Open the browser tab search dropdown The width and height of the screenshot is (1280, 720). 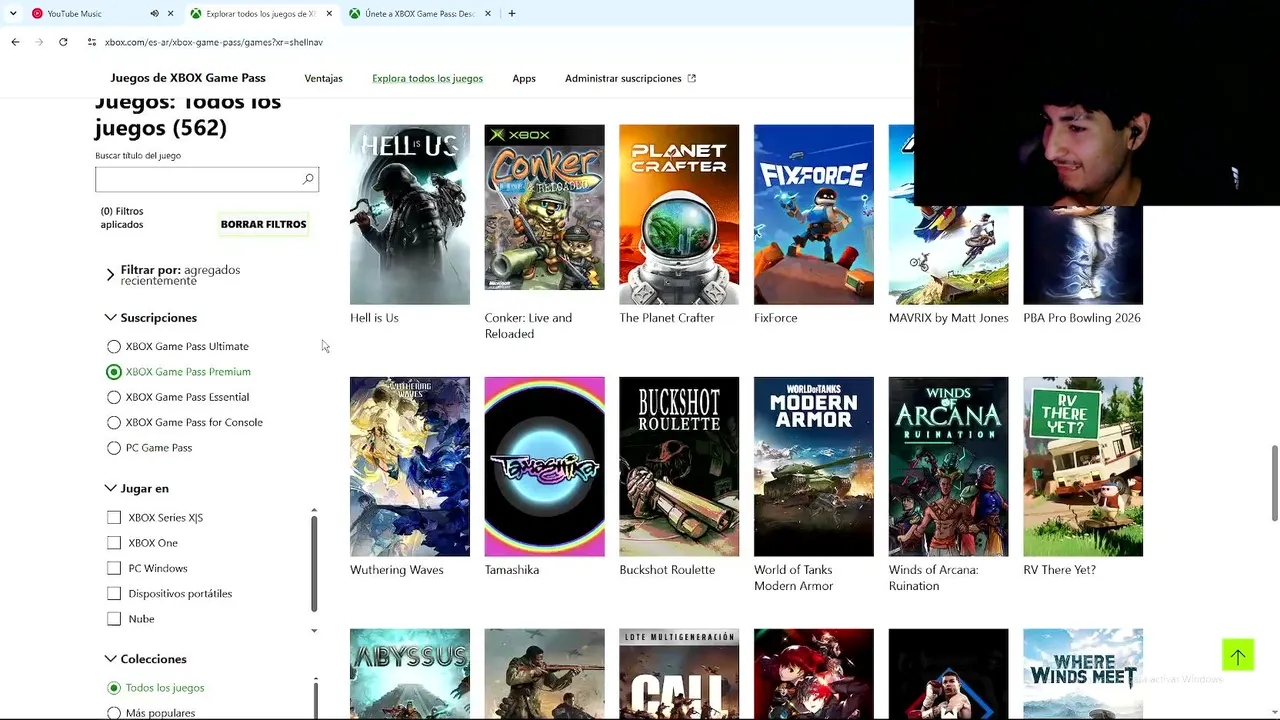pos(13,13)
